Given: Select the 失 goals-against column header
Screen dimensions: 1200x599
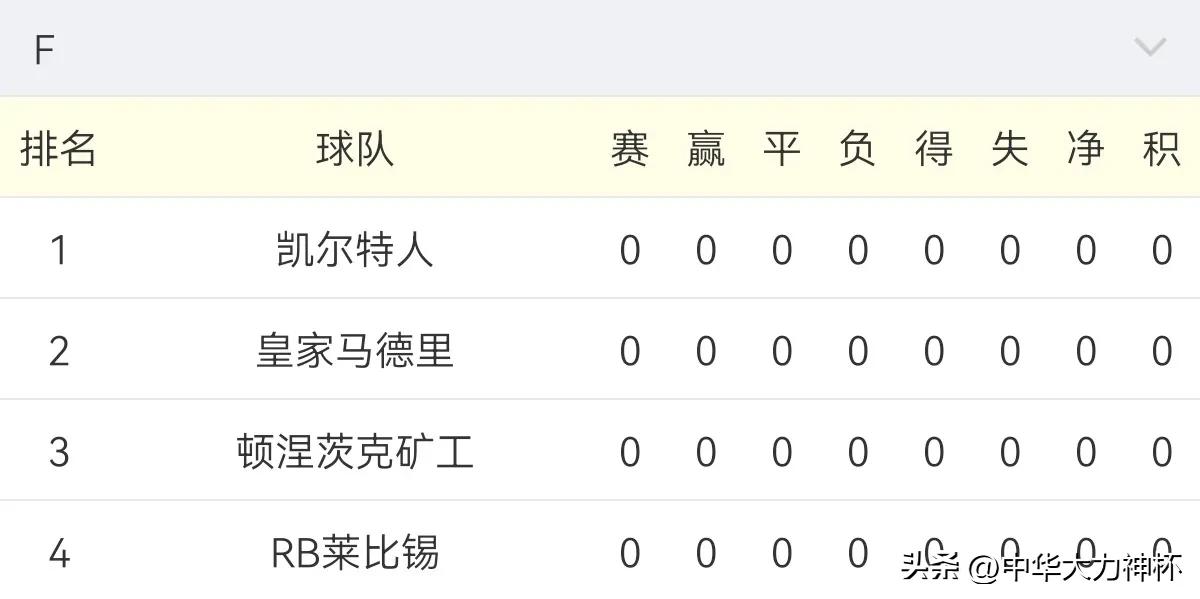Looking at the screenshot, I should pyautogui.click(x=1009, y=147).
